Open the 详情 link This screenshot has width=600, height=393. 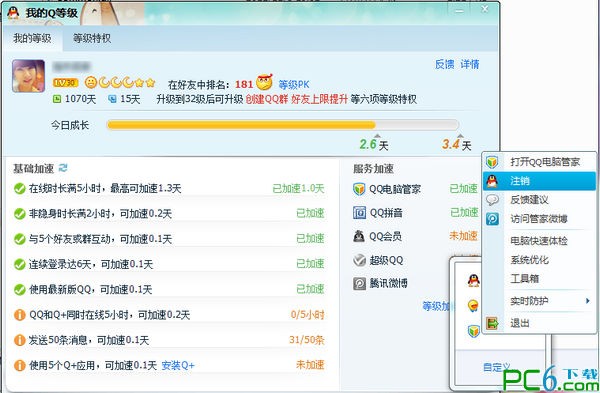coord(470,64)
